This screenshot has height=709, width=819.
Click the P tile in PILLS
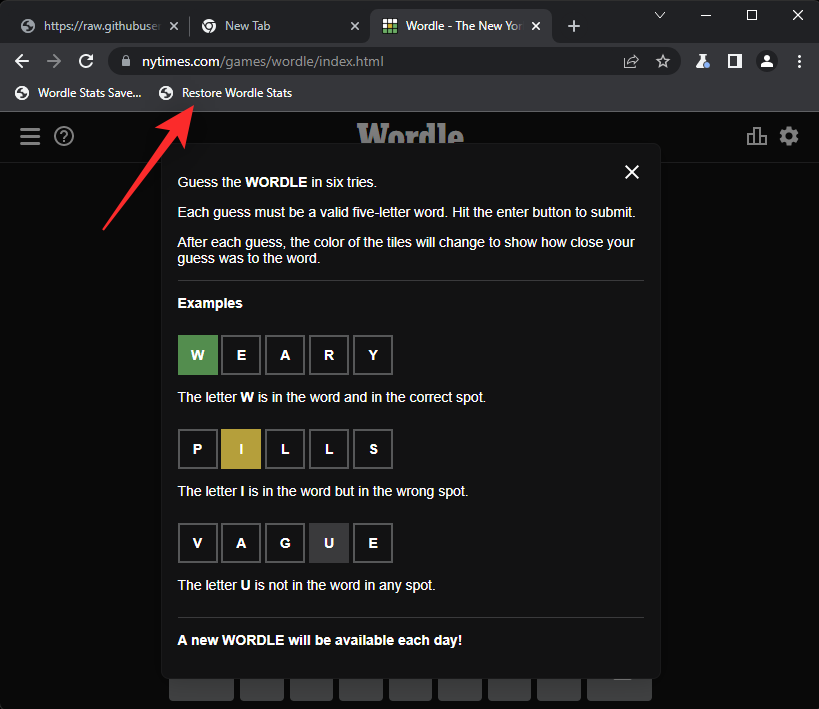[x=197, y=449]
